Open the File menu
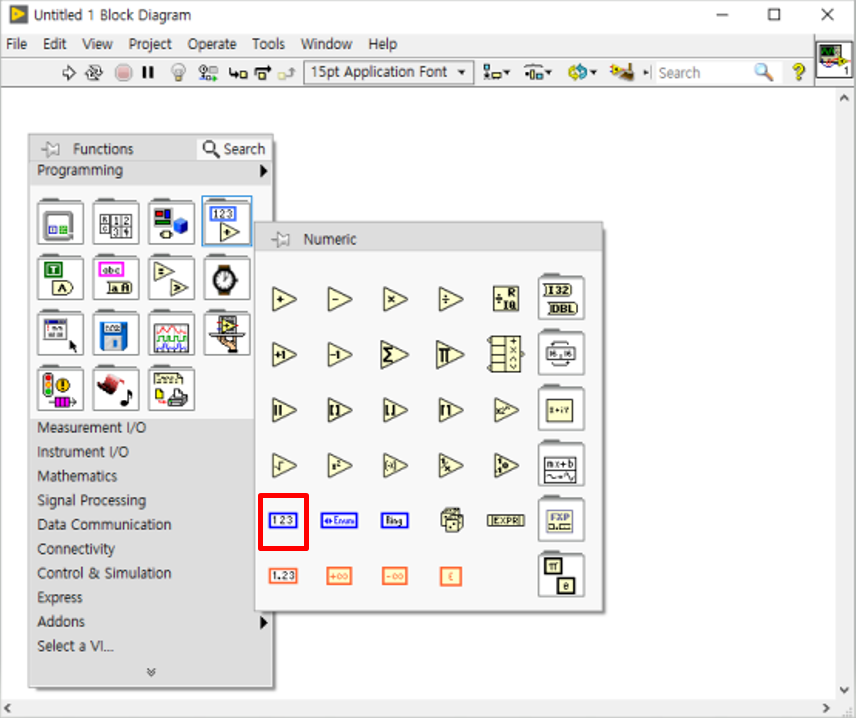Screen dimensions: 856x718 [x=16, y=44]
